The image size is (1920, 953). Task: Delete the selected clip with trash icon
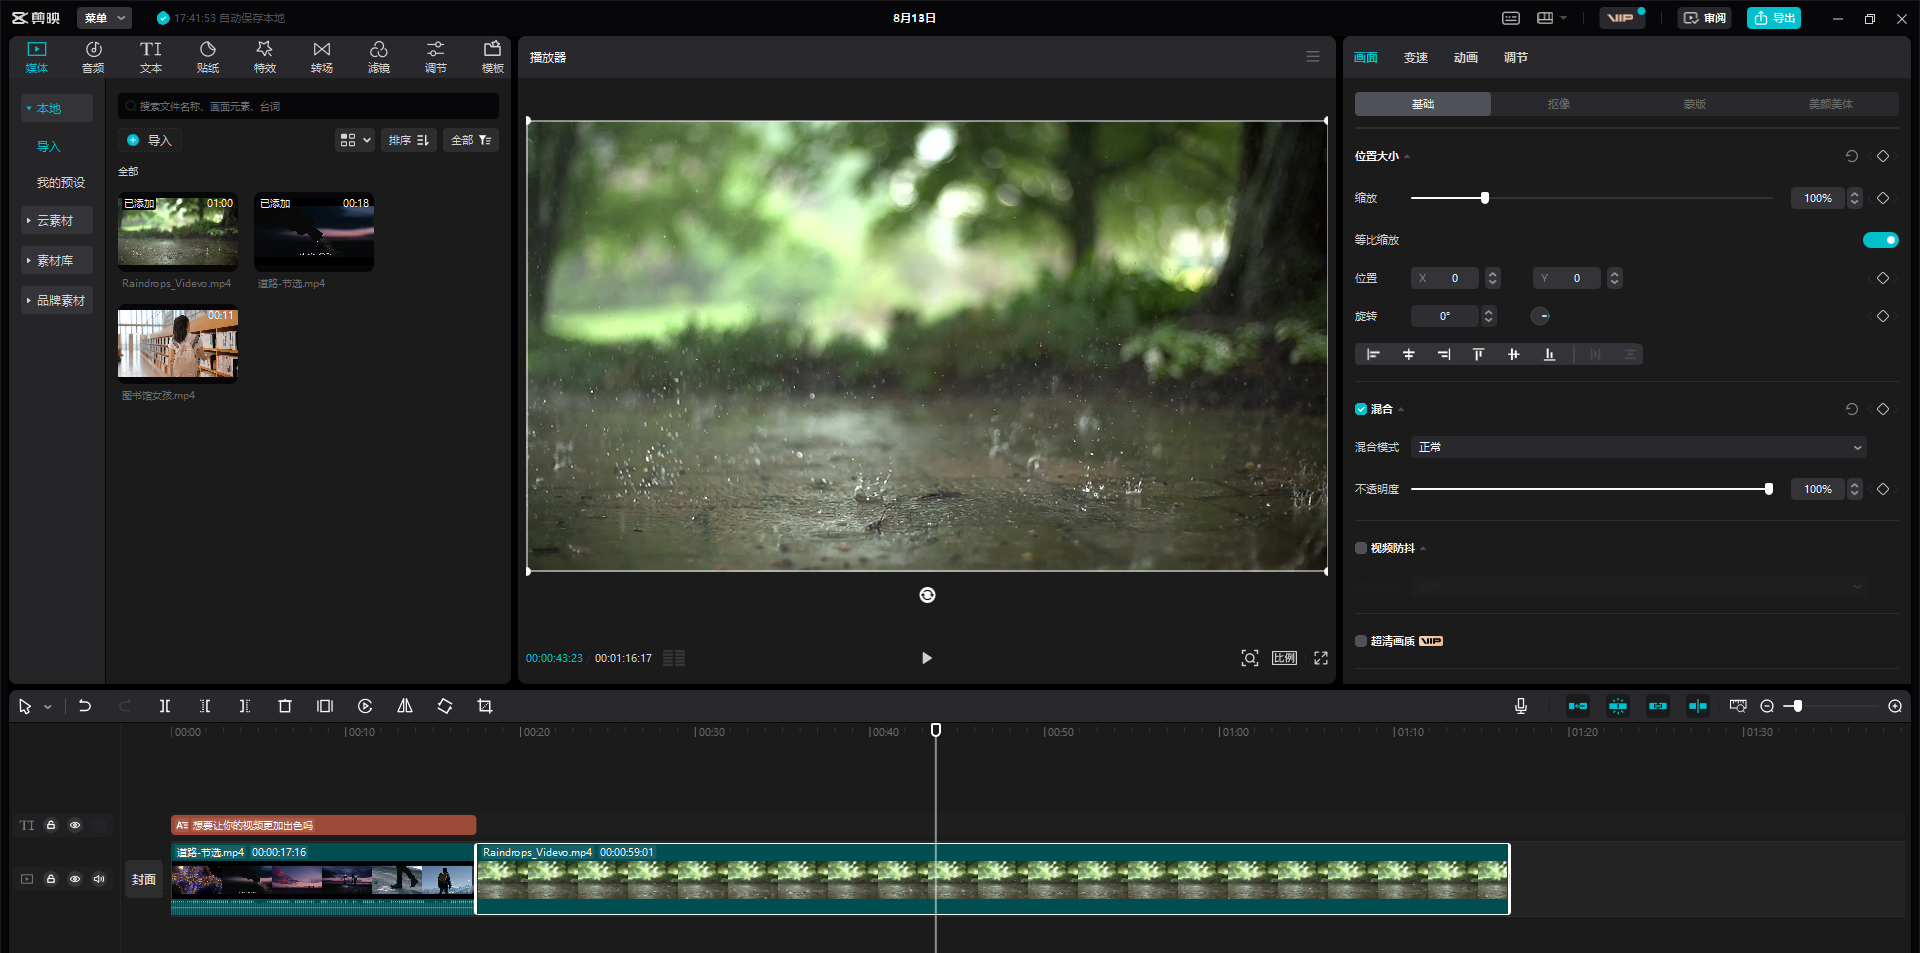point(285,706)
